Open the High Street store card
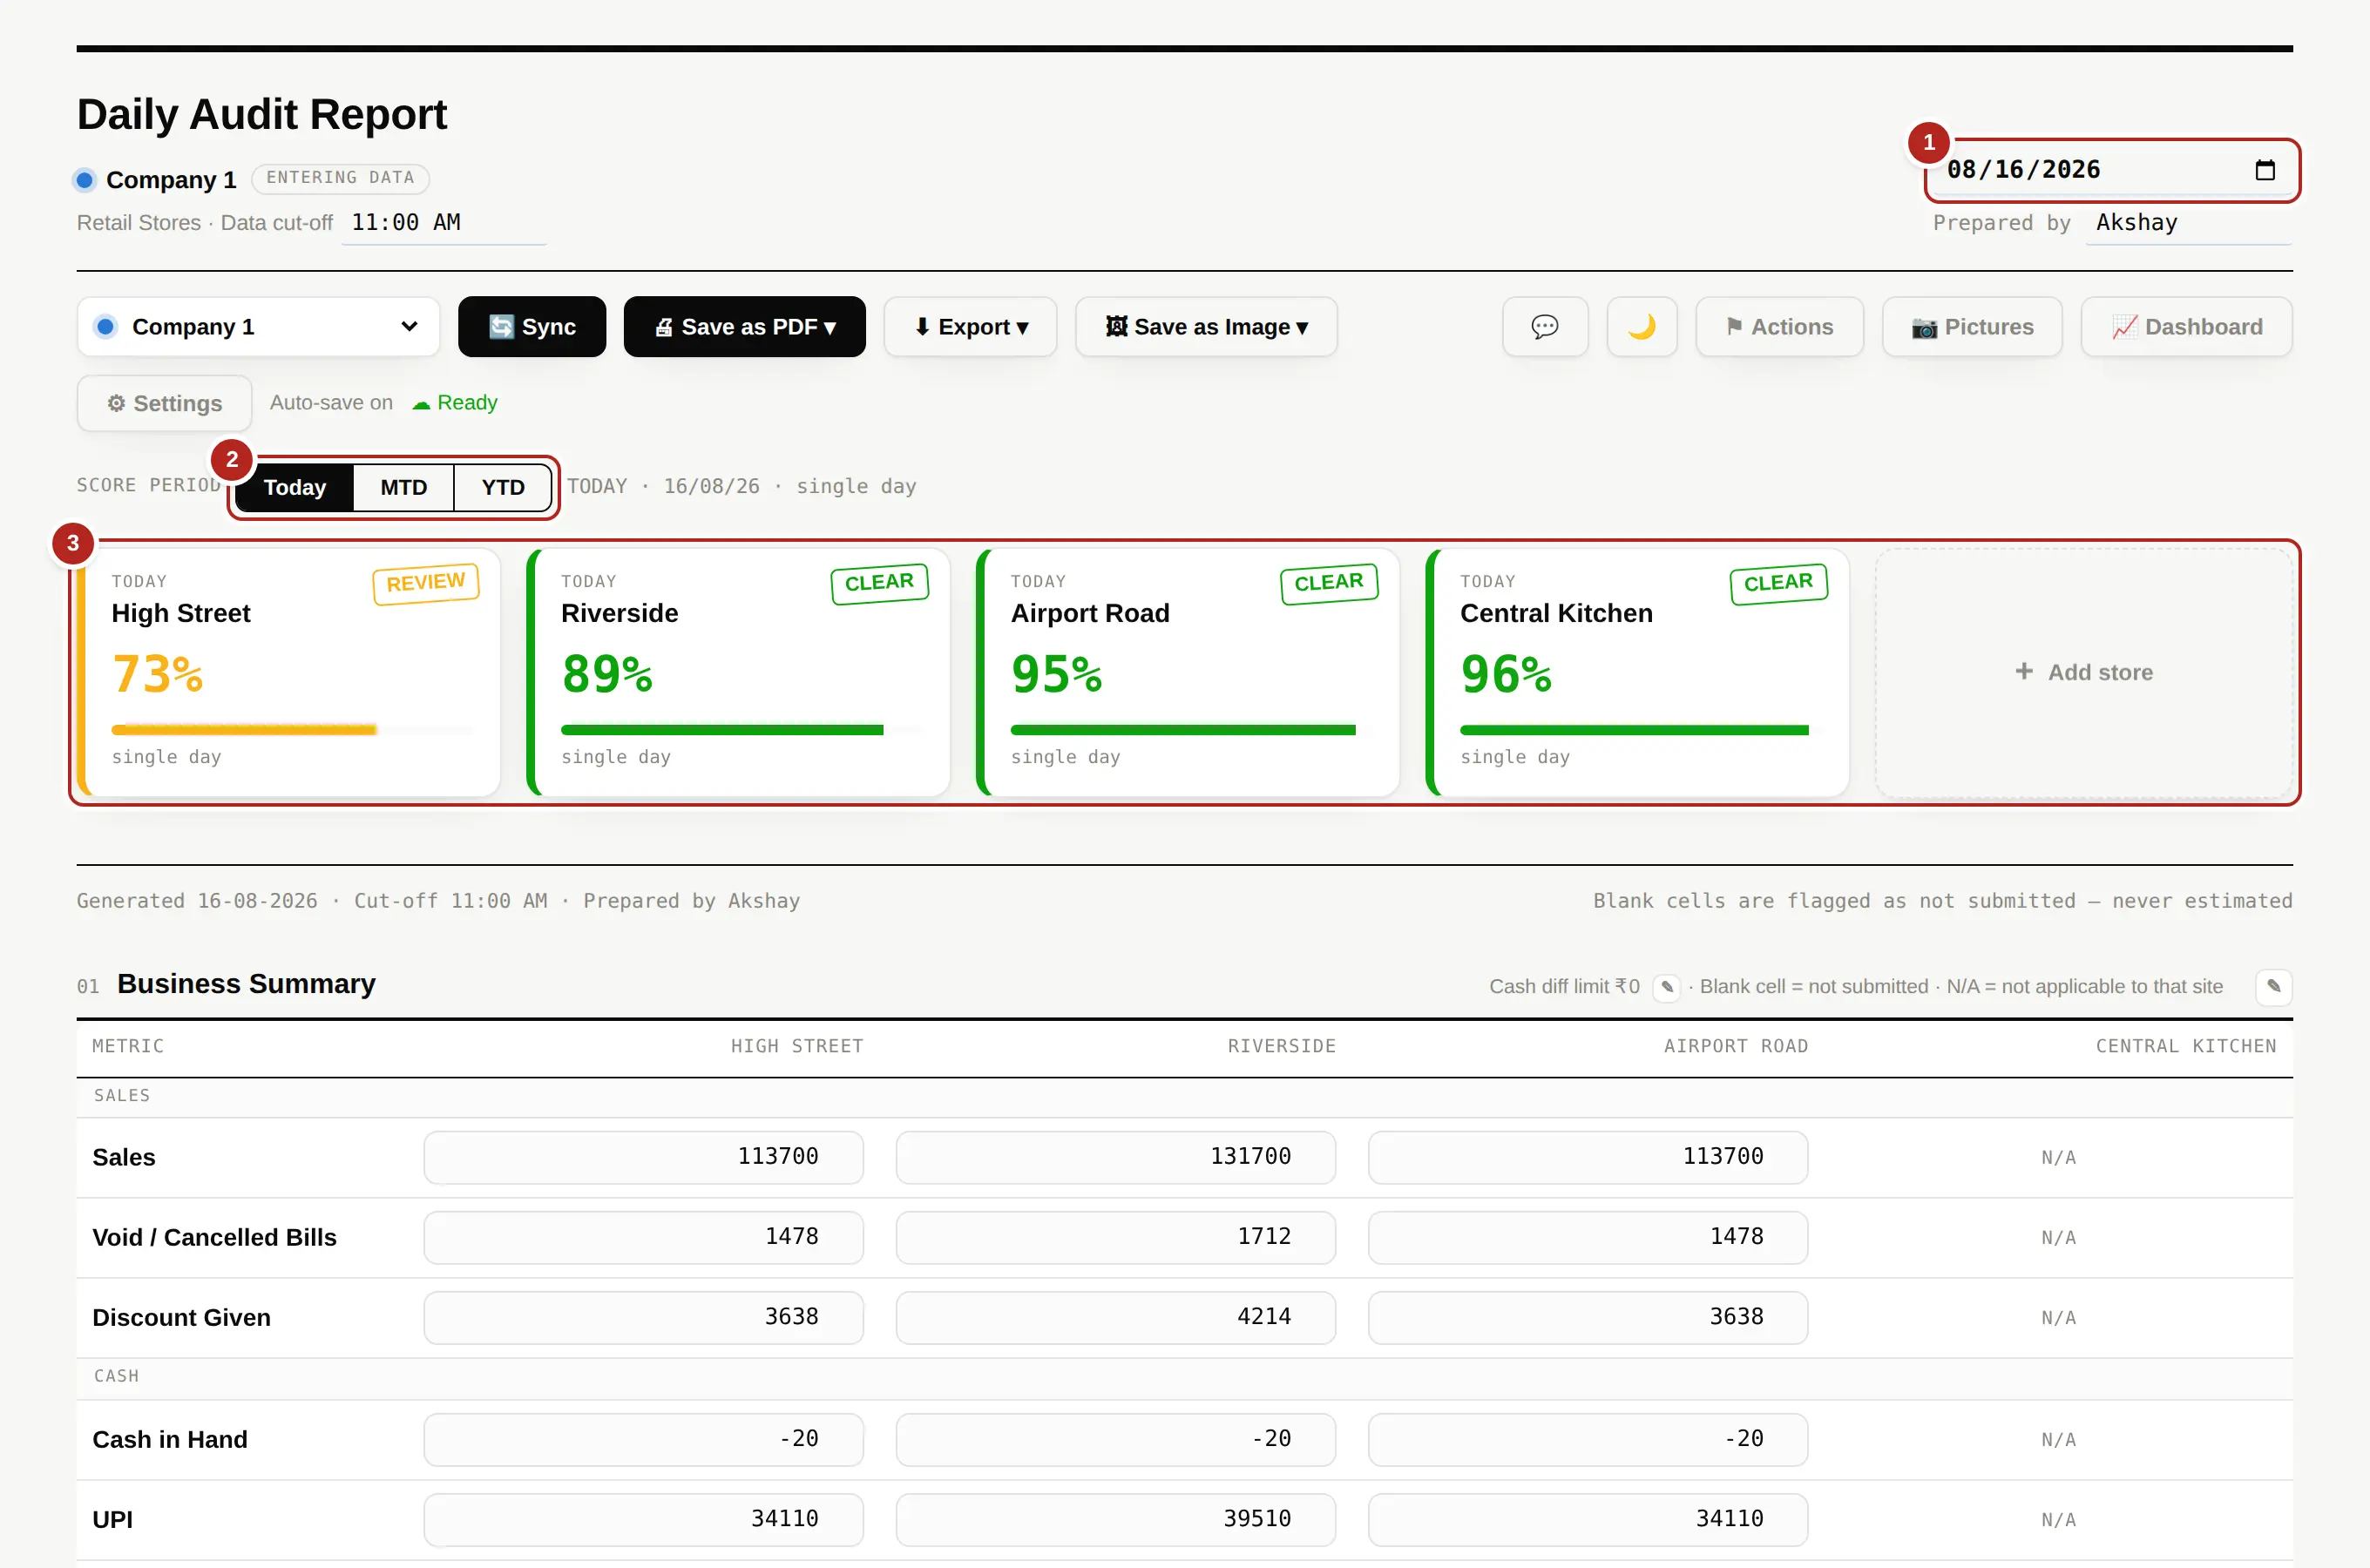Screen dimensions: 2370x1568 (x=289, y=672)
